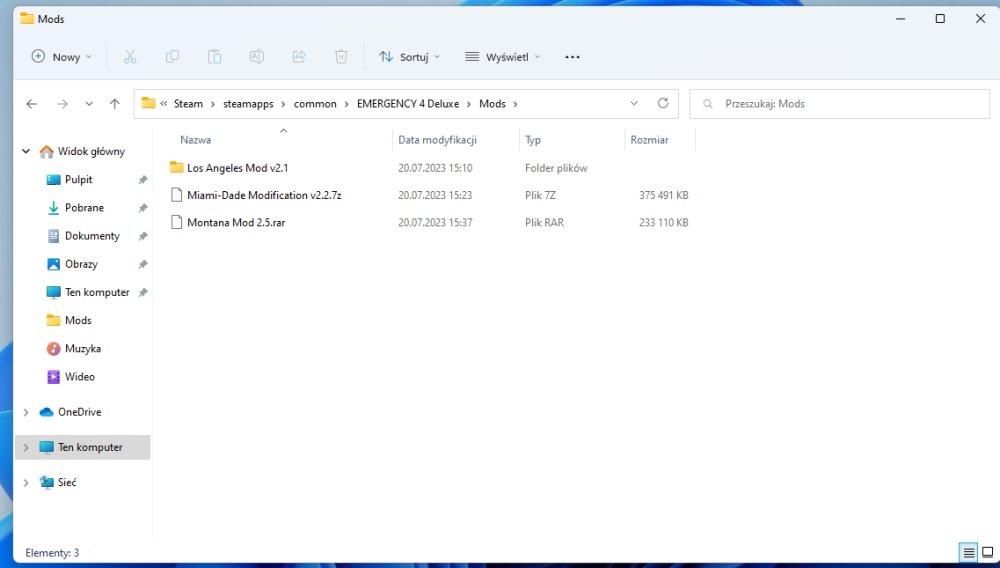Select Sieć in navigation pane
The height and width of the screenshot is (568, 1000).
(x=67, y=483)
